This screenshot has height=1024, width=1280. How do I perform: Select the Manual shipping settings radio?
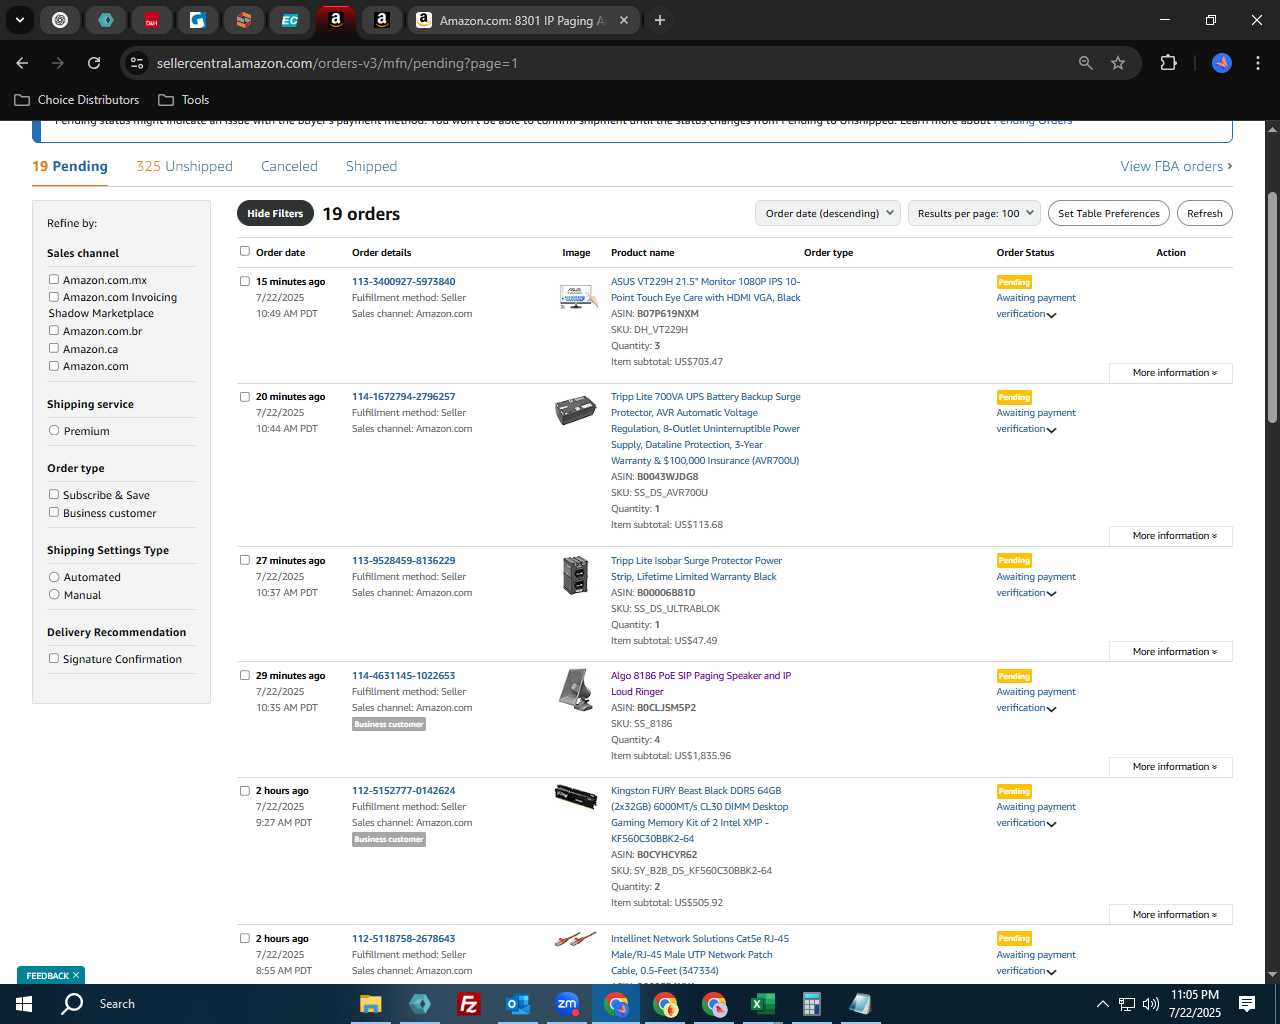pyautogui.click(x=54, y=594)
